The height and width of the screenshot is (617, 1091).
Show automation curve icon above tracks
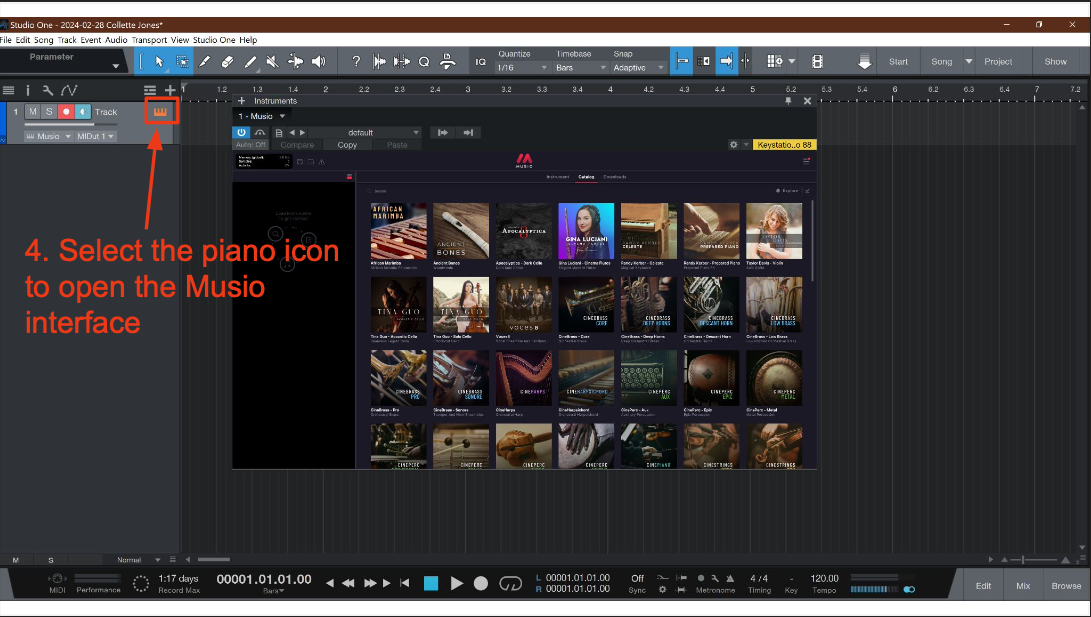[69, 90]
